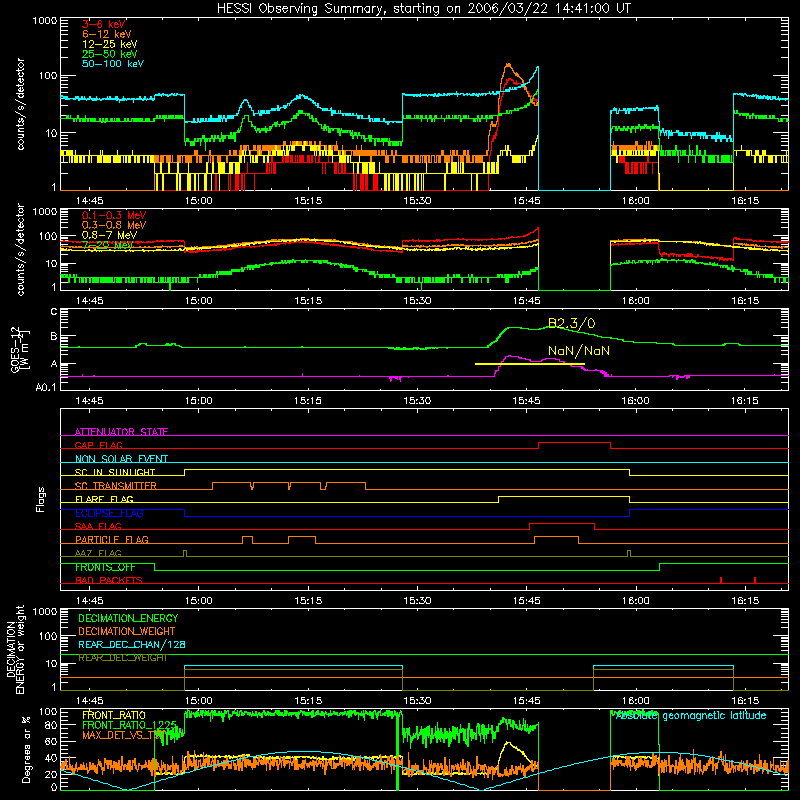This screenshot has height=800, width=800.
Task: Select the FLARE_FLAG label
Action: [104, 499]
